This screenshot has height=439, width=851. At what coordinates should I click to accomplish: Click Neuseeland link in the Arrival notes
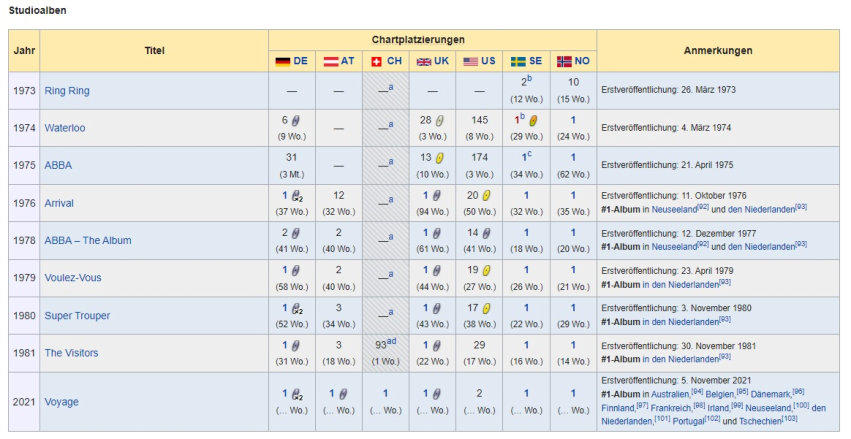coord(674,209)
